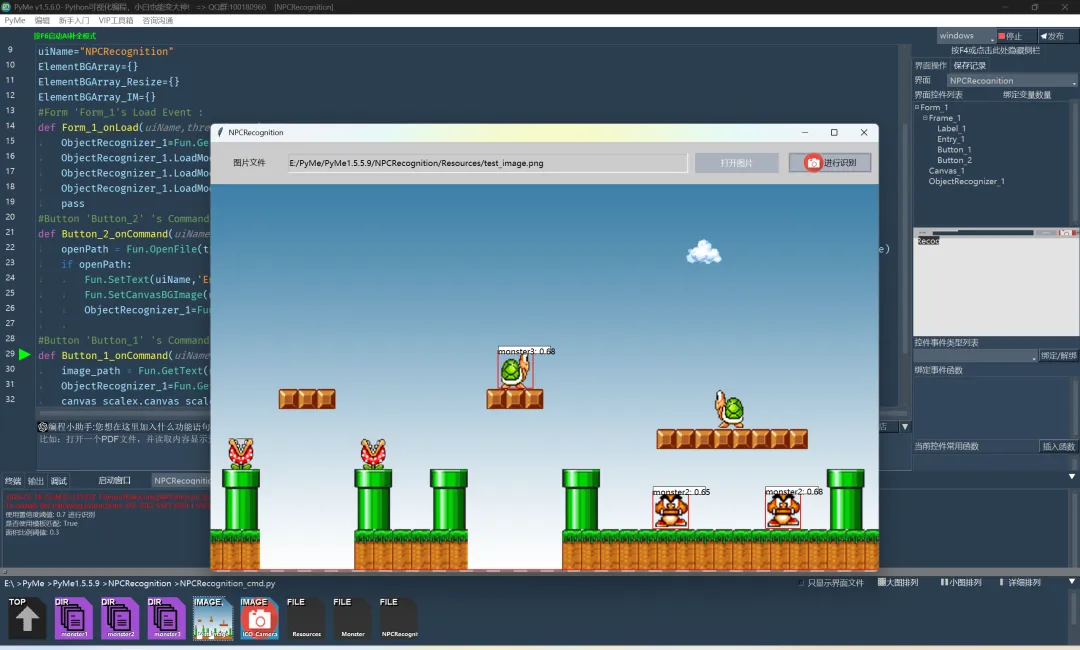
Task: Select the test_image IMAGE thumbnail
Action: tap(213, 618)
